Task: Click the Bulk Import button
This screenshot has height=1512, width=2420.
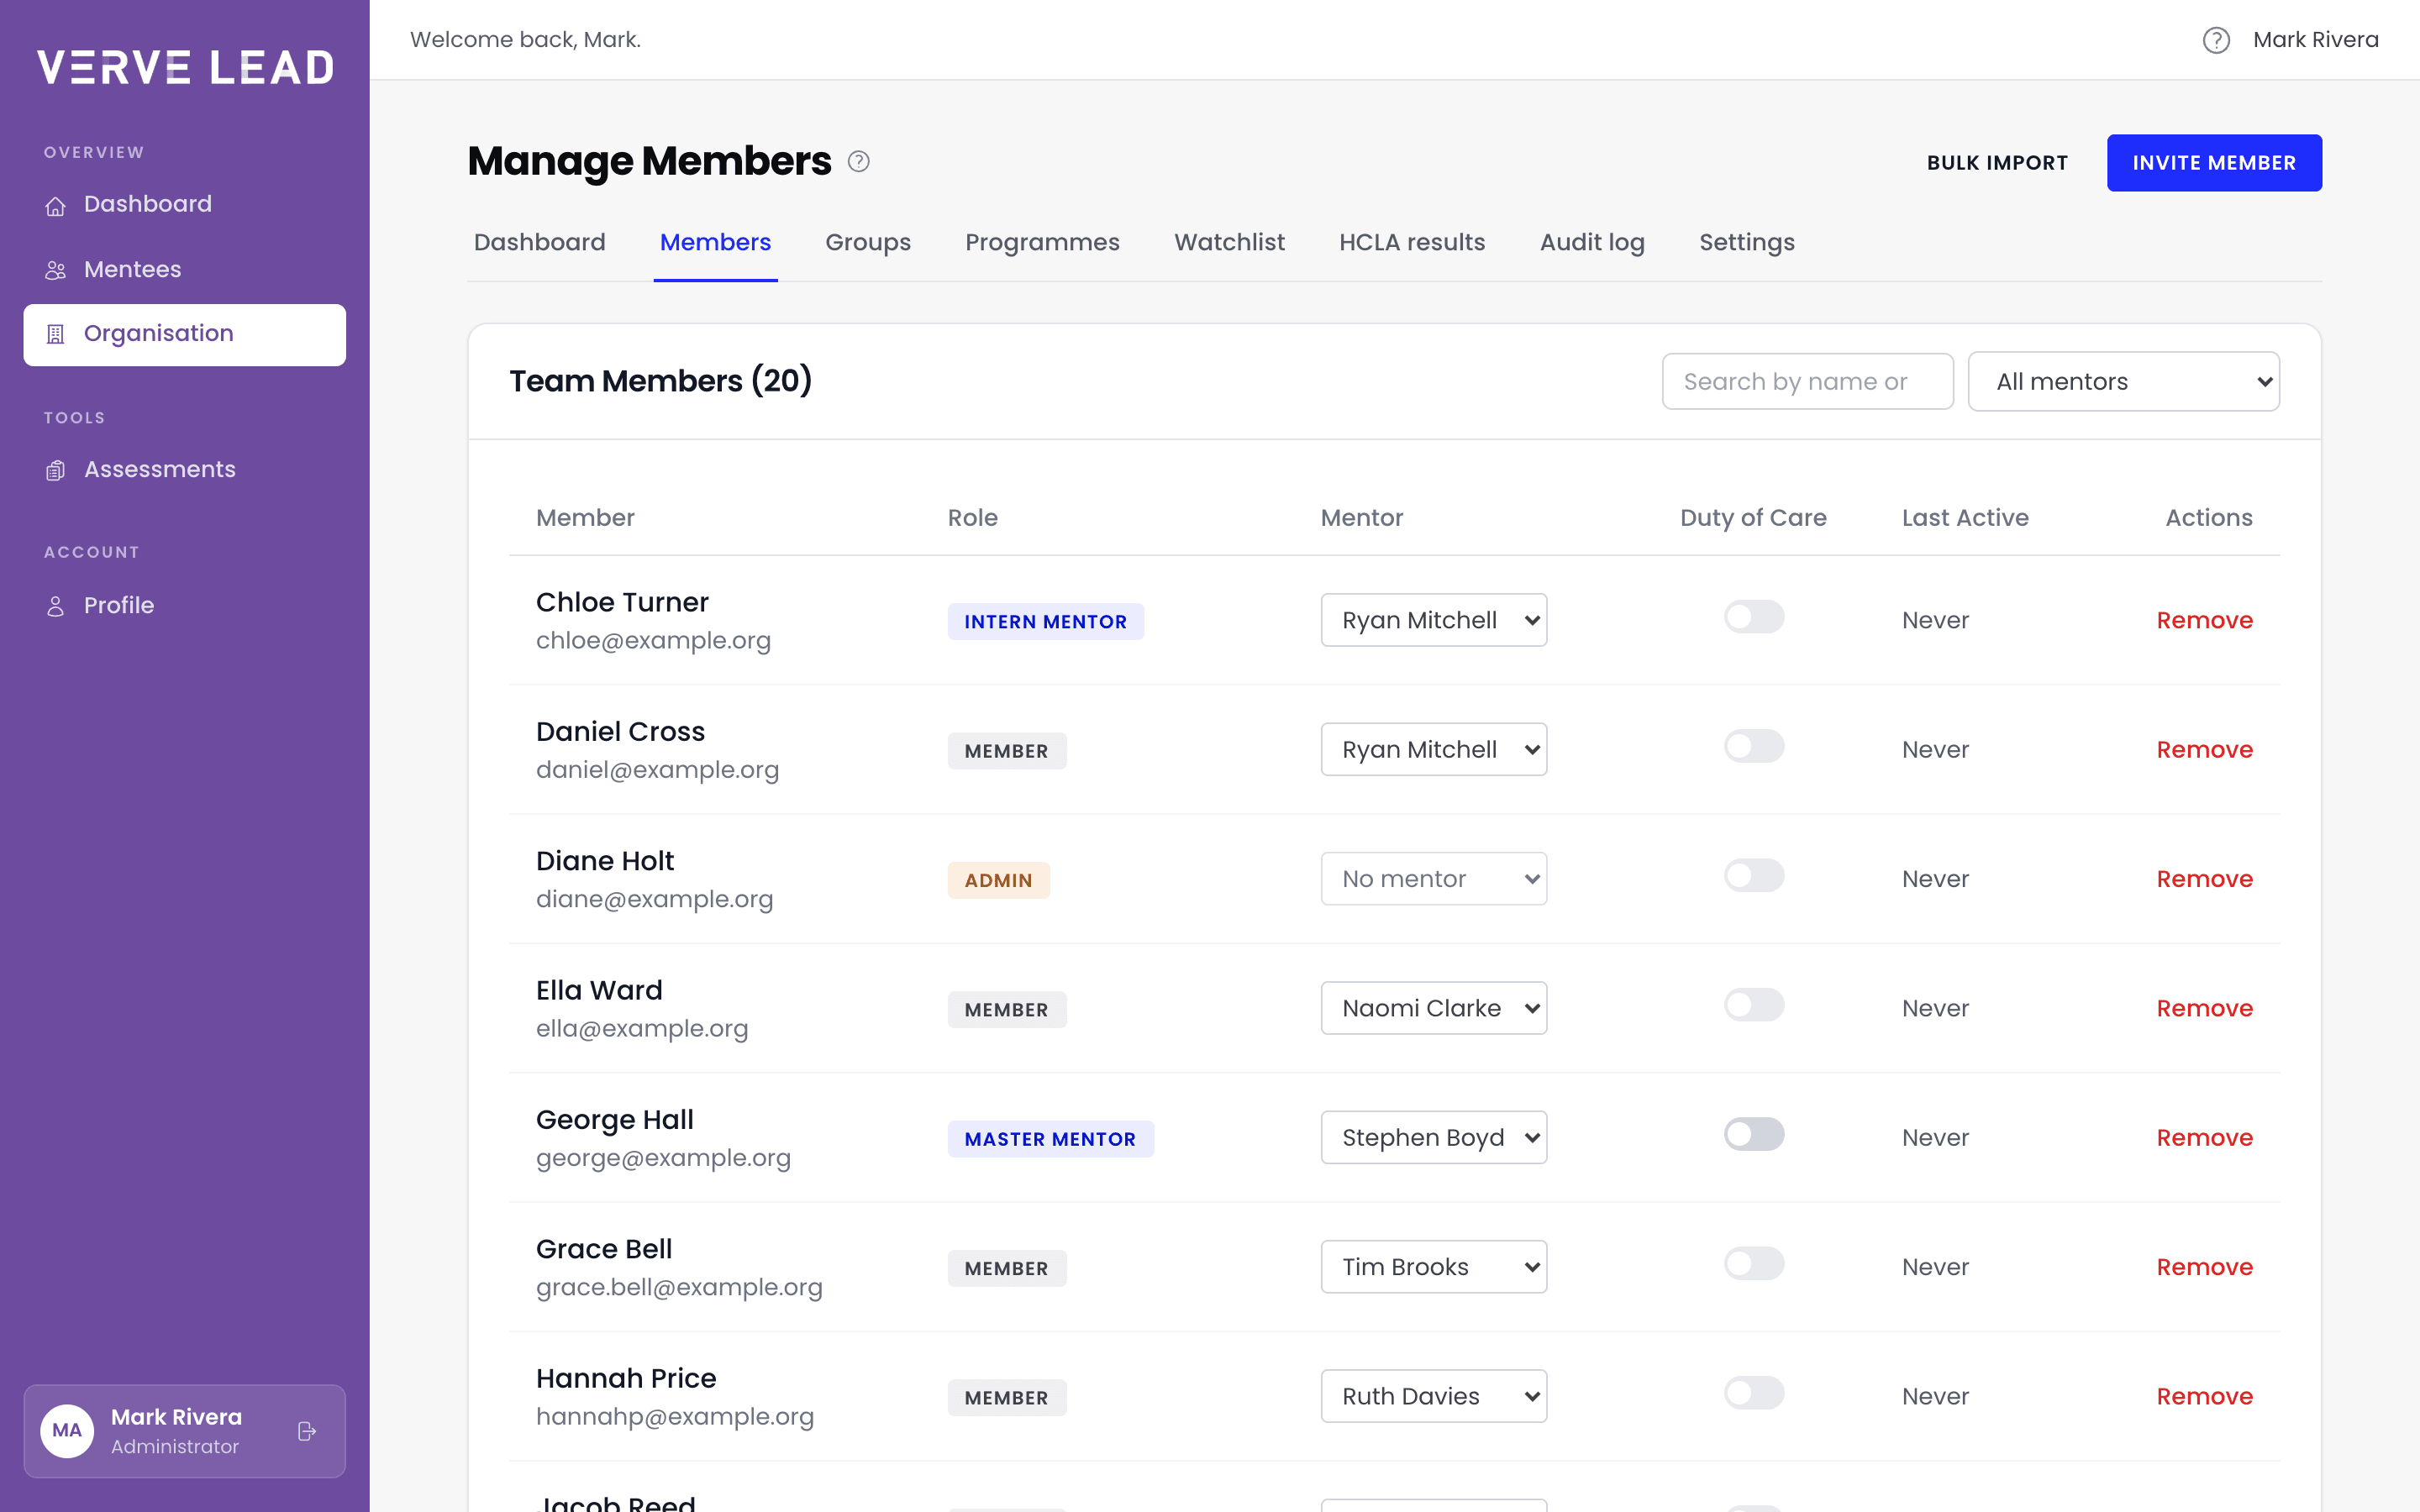Action: [1997, 163]
